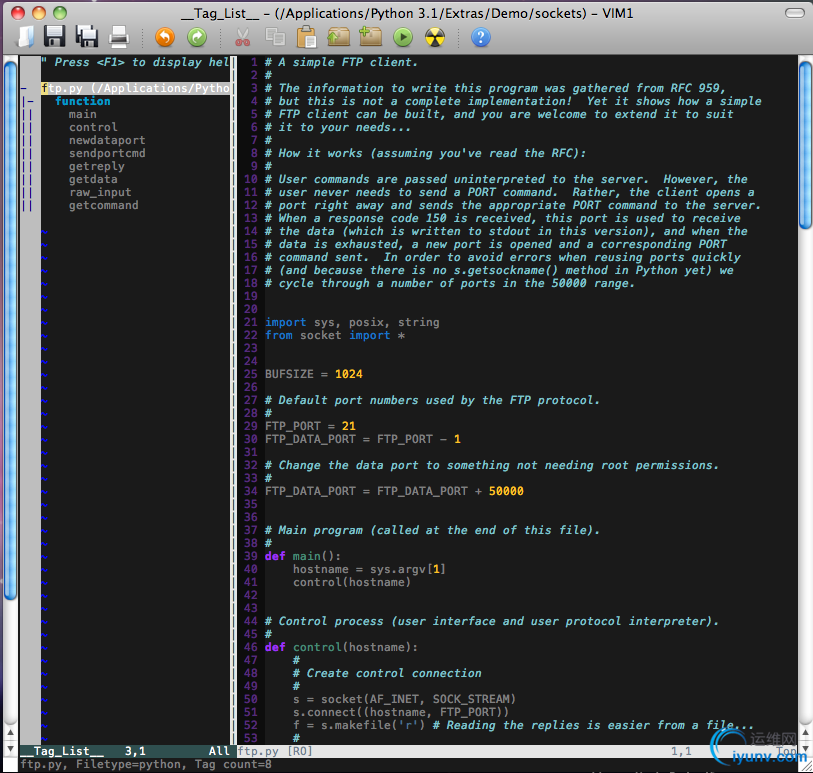Jump to the 'sendportcmd' tag
The height and width of the screenshot is (773, 813).
click(107, 153)
